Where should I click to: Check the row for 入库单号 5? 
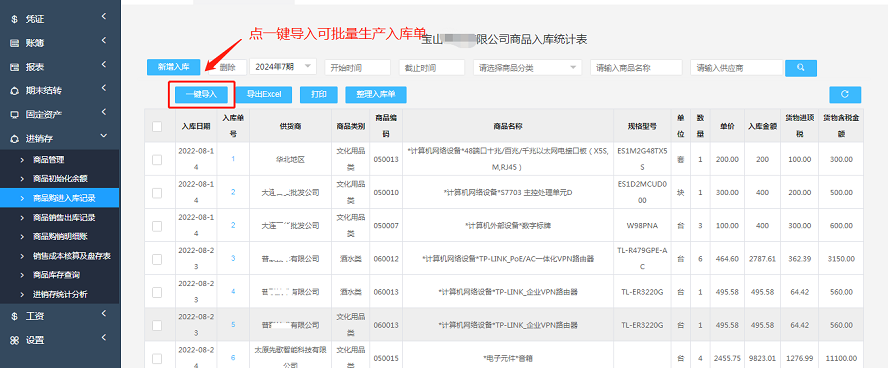[x=157, y=325]
